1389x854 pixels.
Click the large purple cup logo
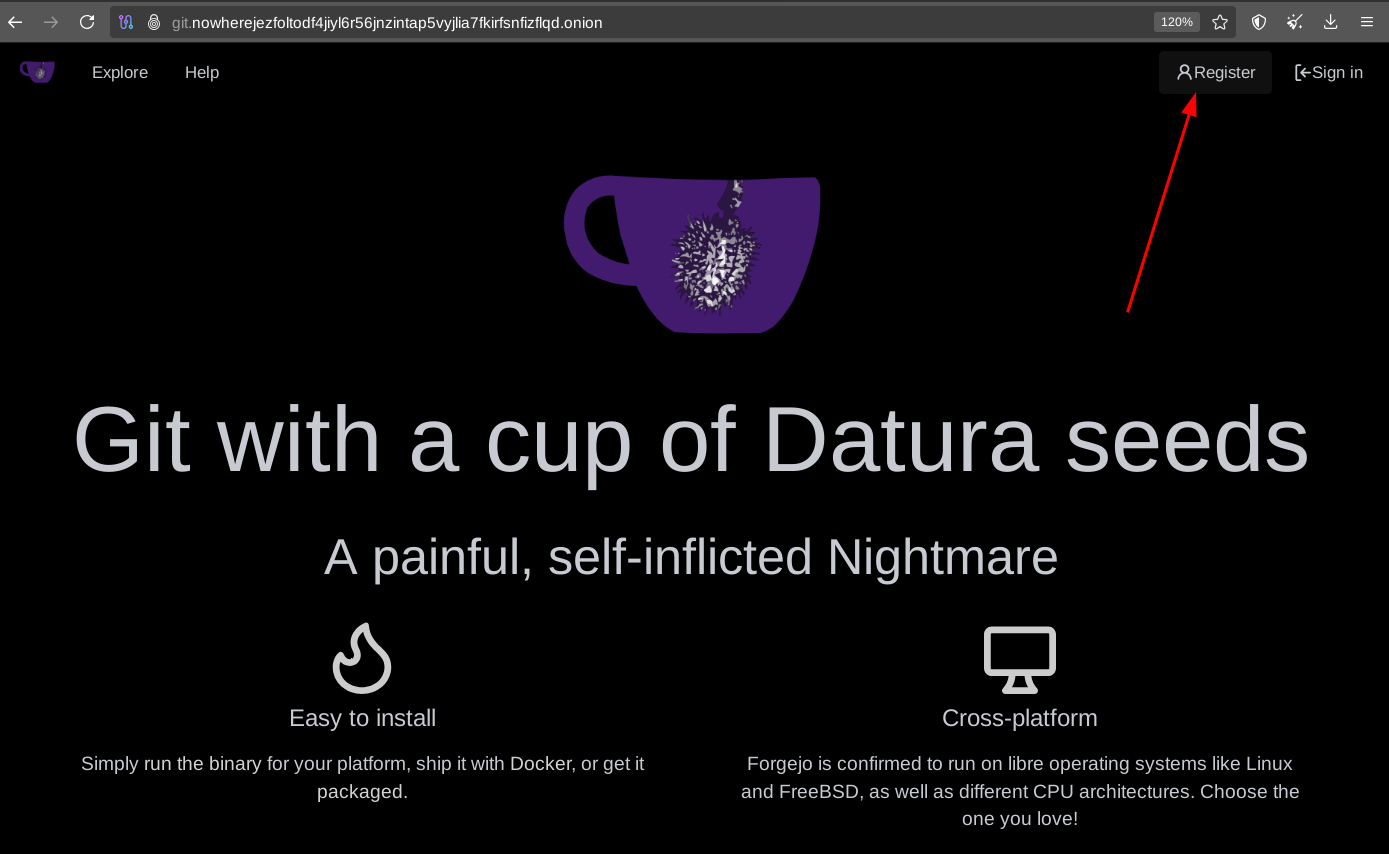pyautogui.click(x=692, y=254)
